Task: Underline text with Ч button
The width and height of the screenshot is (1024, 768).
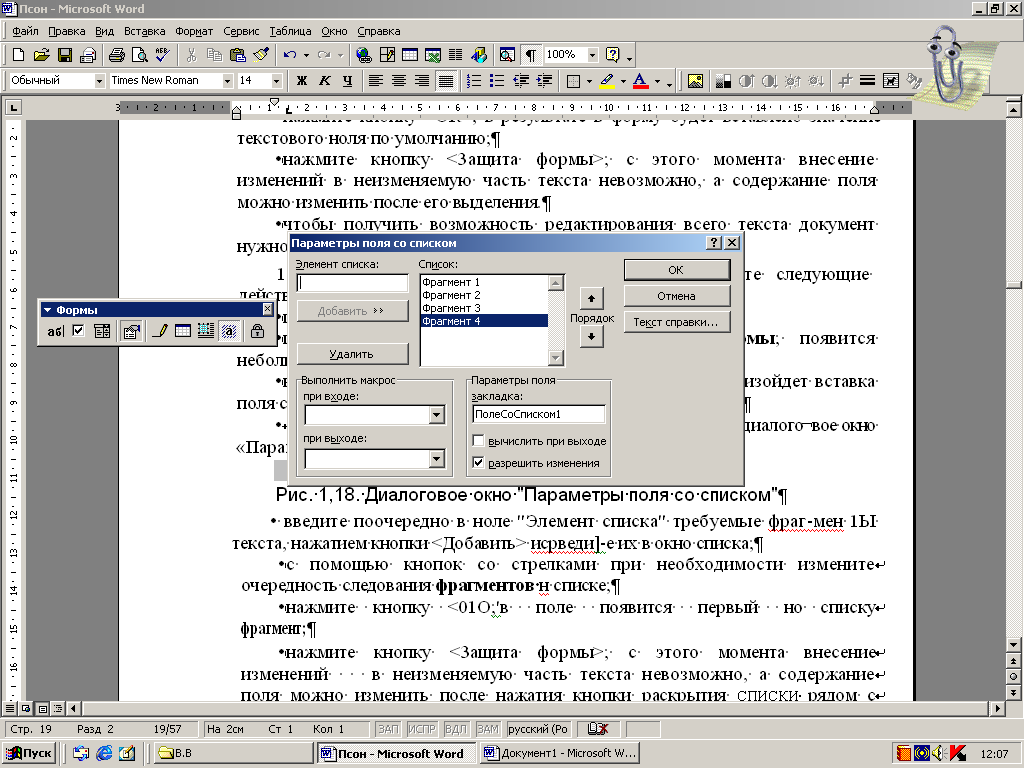Action: [347, 81]
